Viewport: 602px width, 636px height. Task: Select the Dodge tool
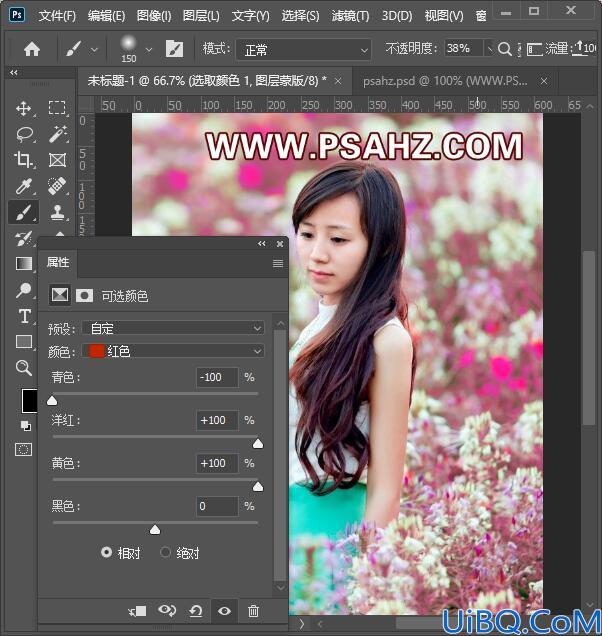pyautogui.click(x=24, y=290)
